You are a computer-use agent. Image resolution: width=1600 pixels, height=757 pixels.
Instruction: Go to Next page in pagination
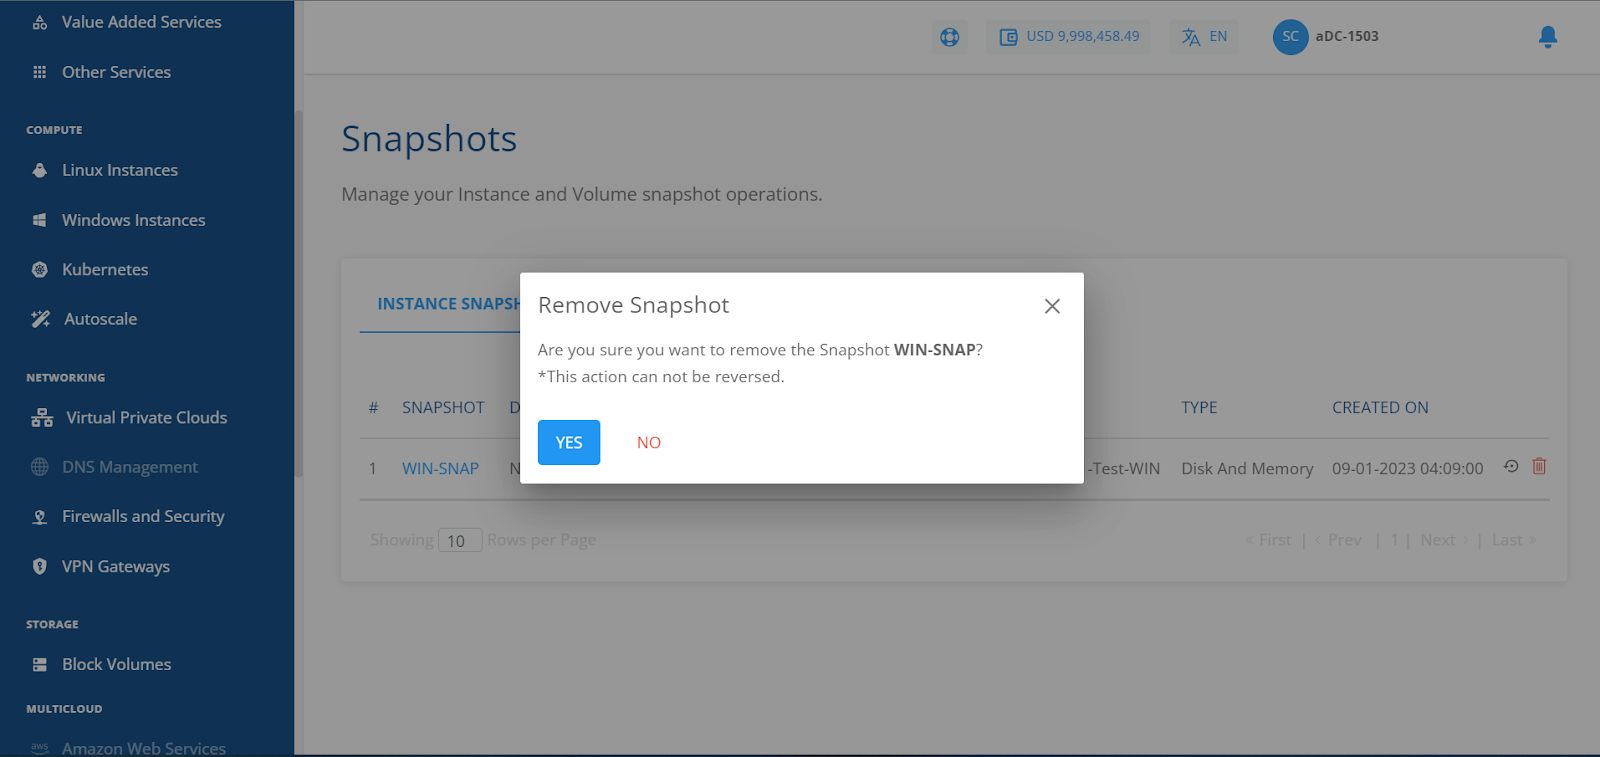[x=1445, y=540]
